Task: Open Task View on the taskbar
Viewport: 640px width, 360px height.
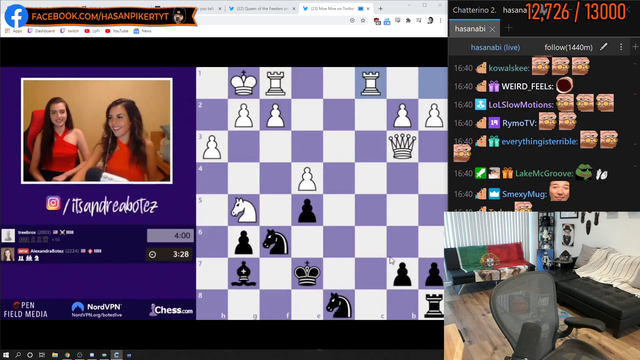Action: [42, 355]
